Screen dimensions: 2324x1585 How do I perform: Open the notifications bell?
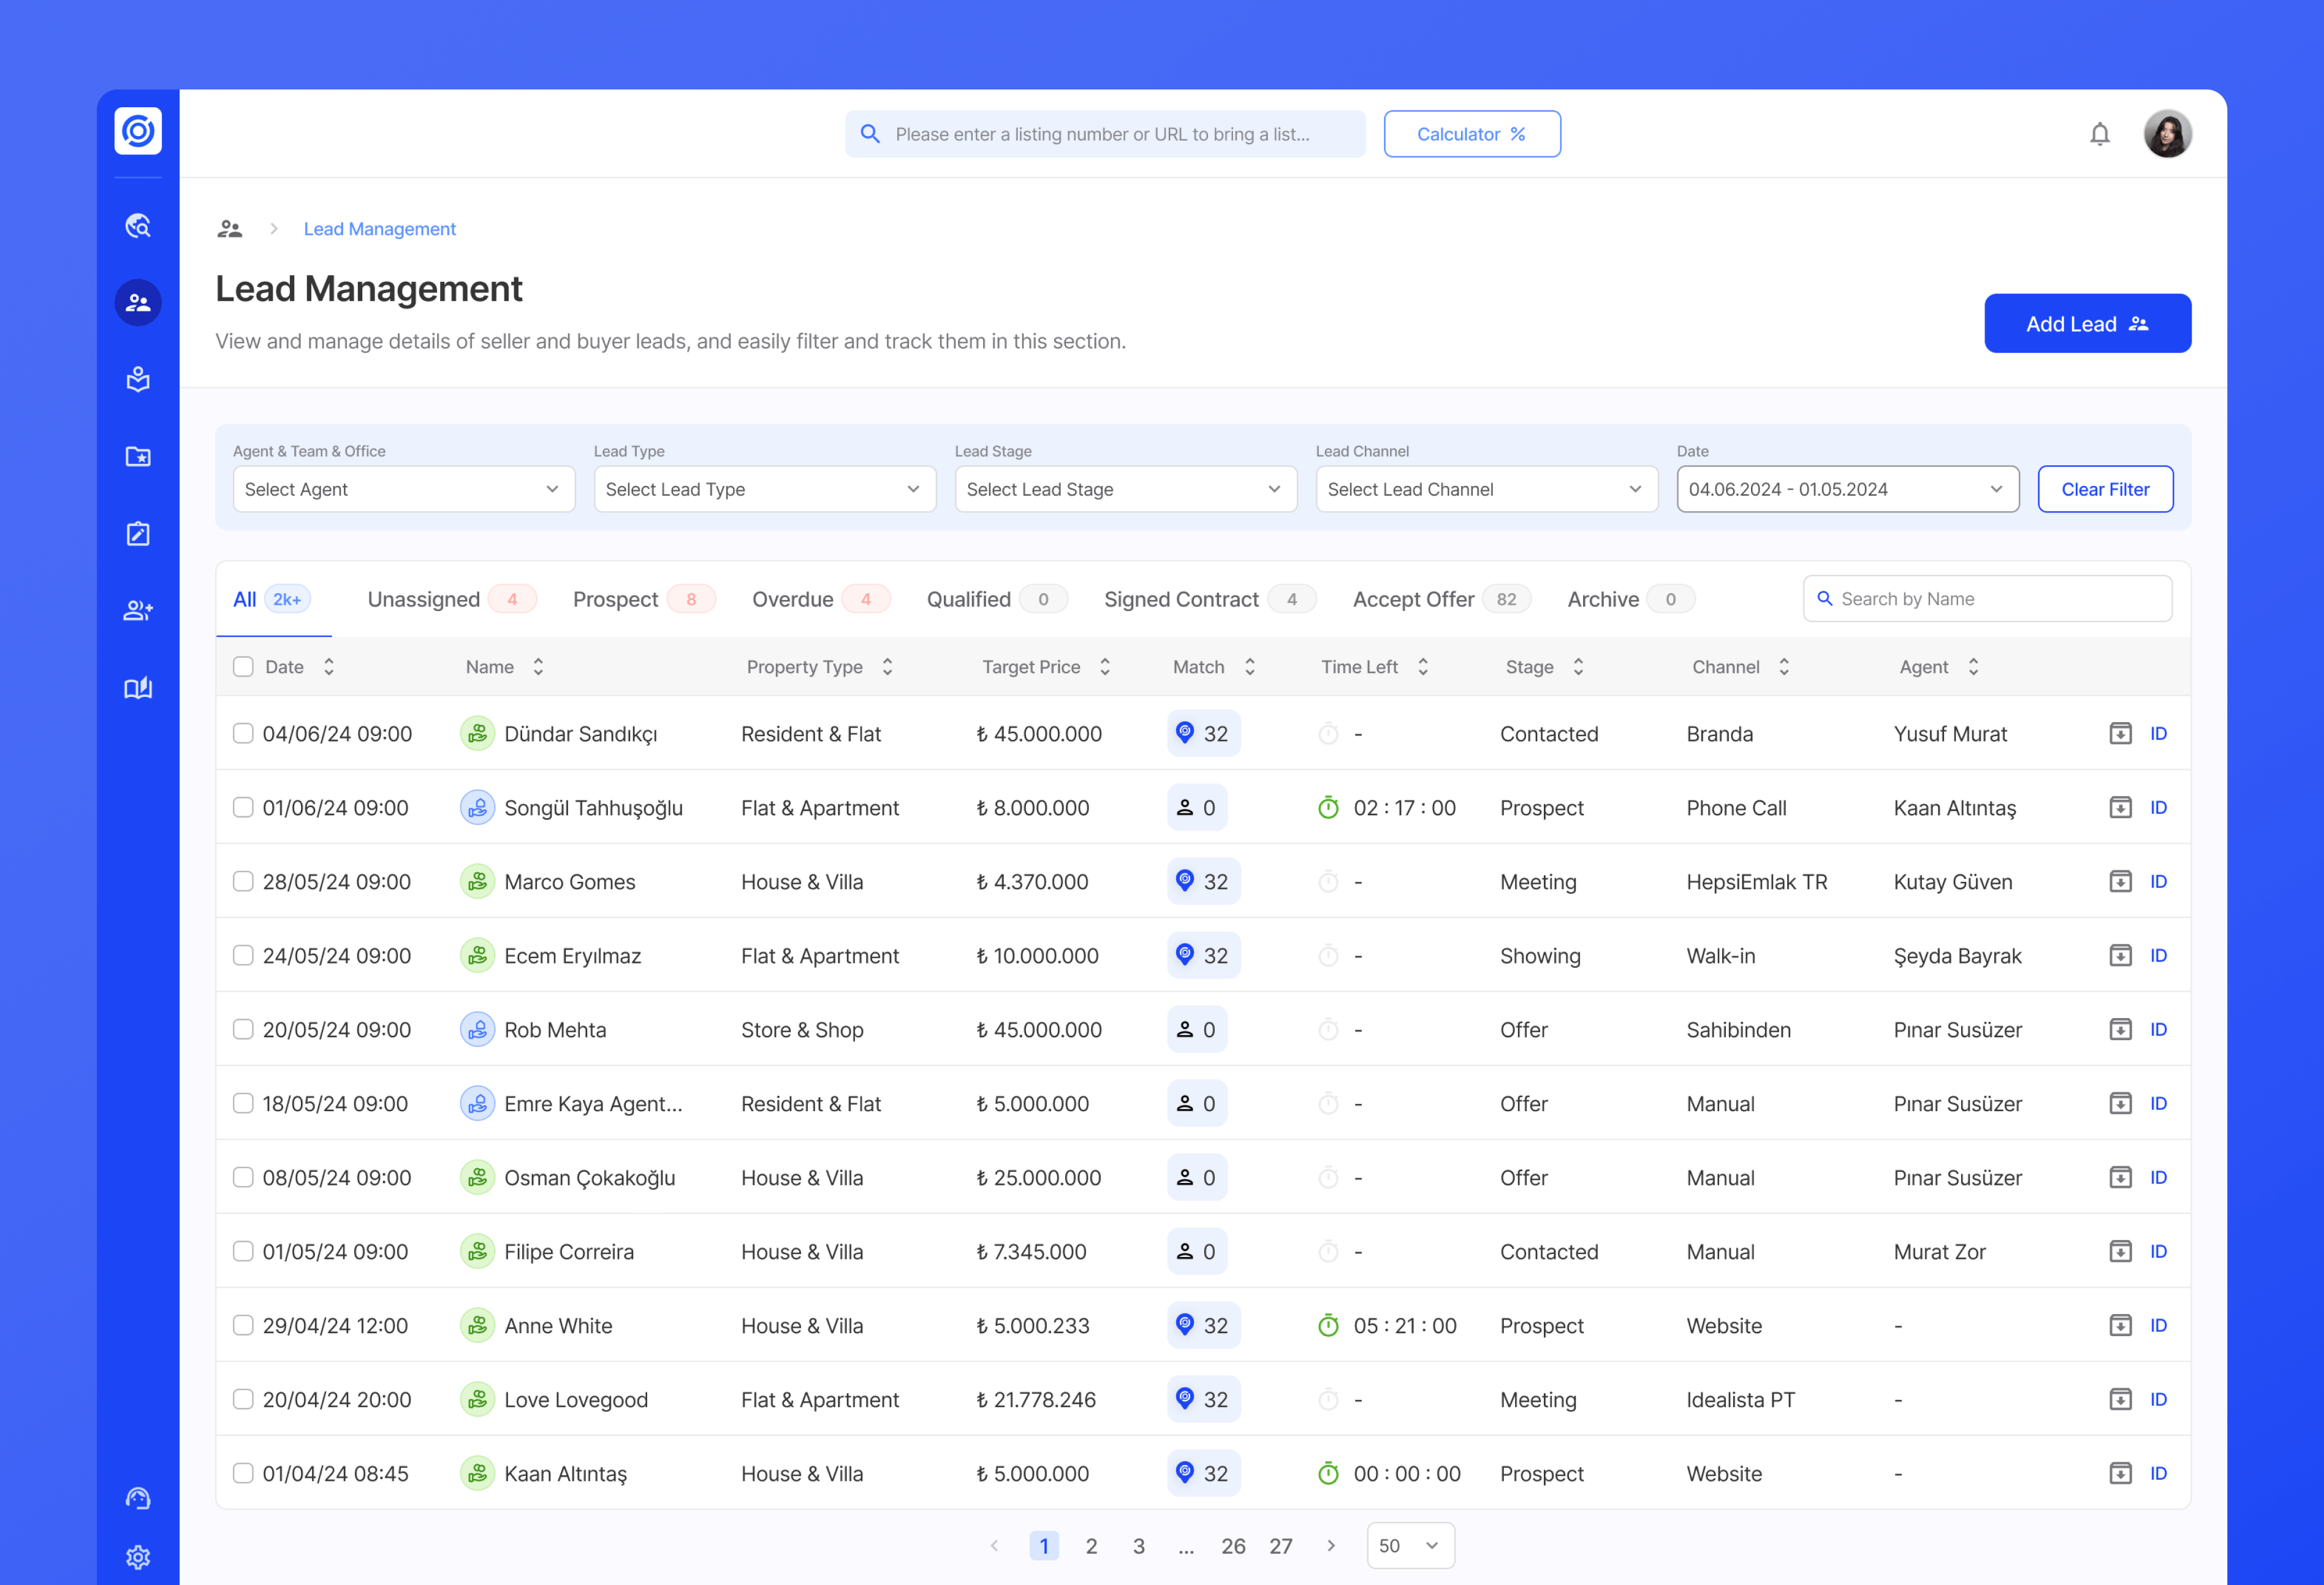point(2100,134)
